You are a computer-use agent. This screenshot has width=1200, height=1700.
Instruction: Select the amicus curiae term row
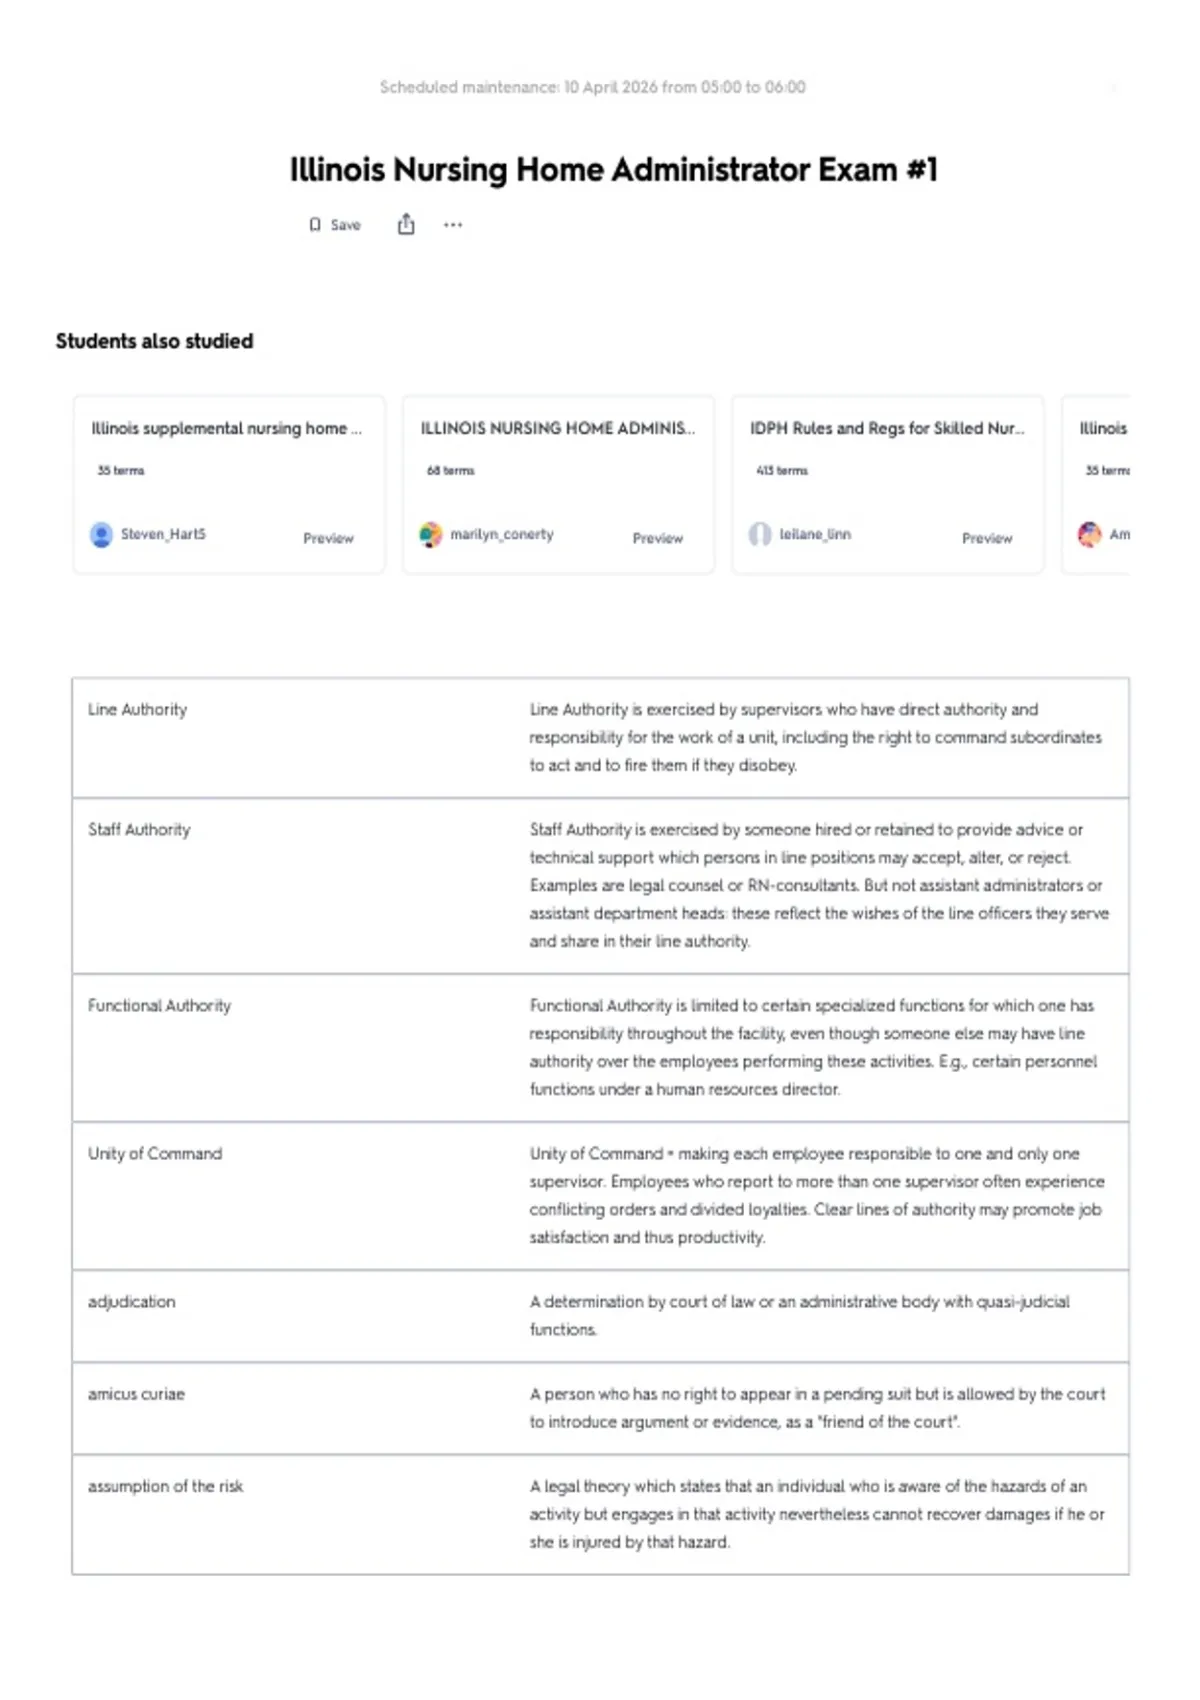click(x=600, y=1408)
